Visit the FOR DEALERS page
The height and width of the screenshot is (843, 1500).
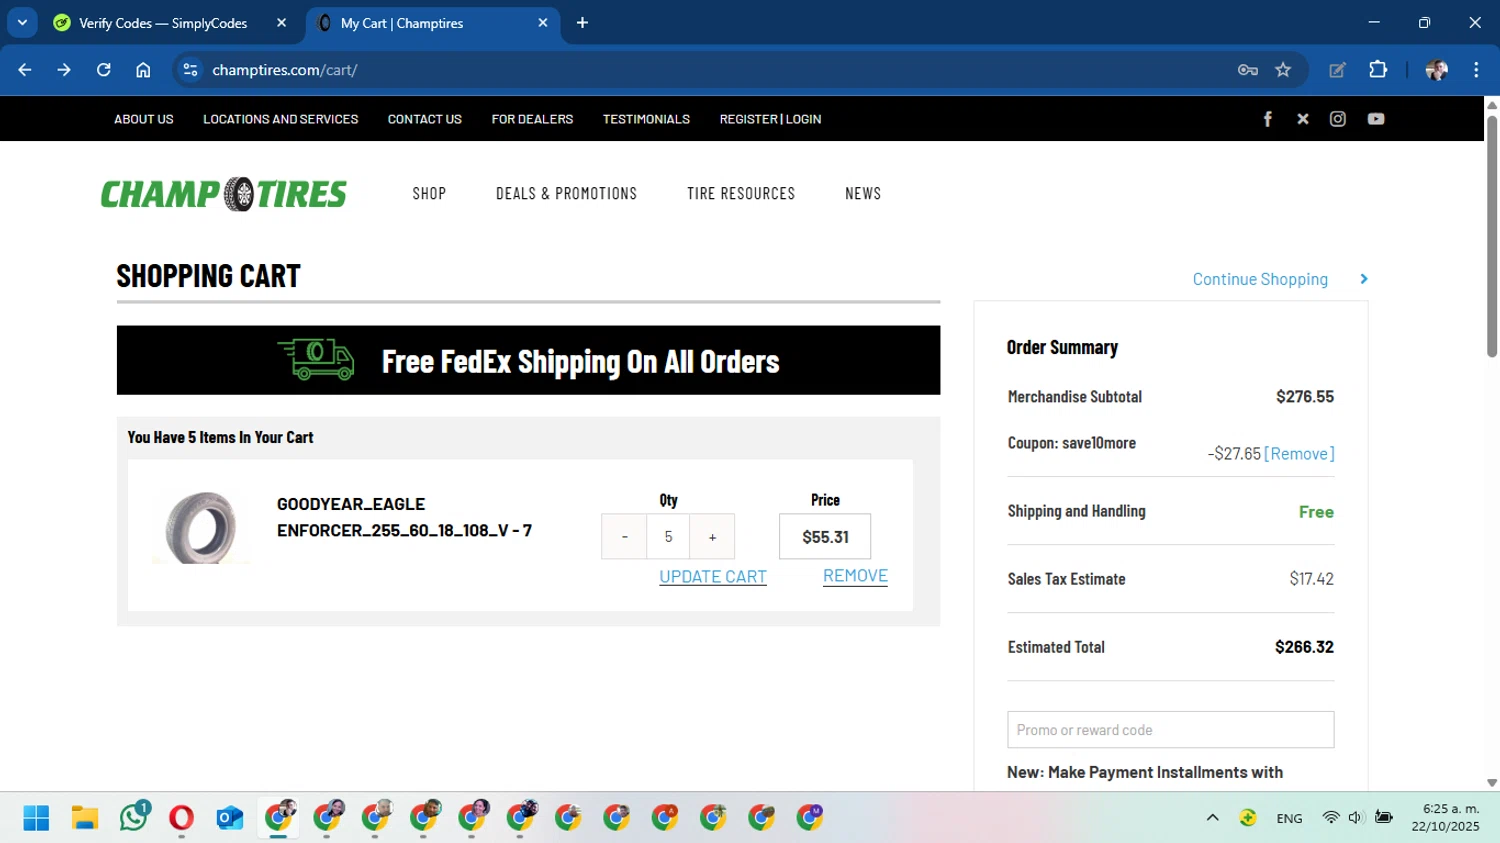[x=532, y=119]
